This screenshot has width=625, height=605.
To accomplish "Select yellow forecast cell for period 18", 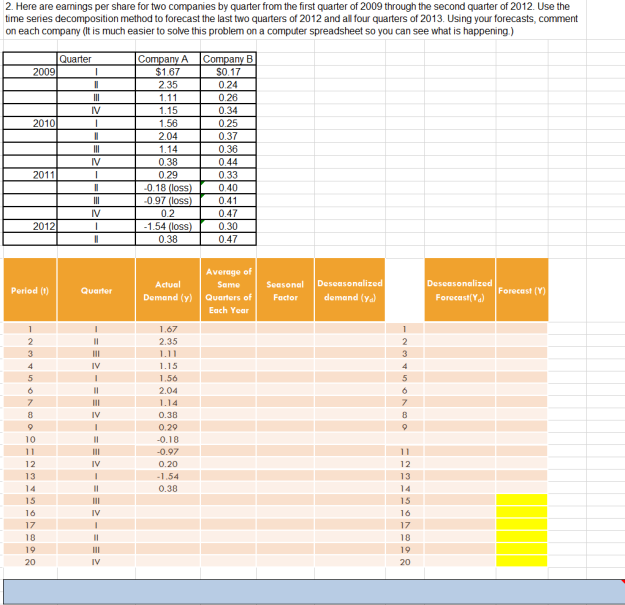I will click(x=522, y=537).
